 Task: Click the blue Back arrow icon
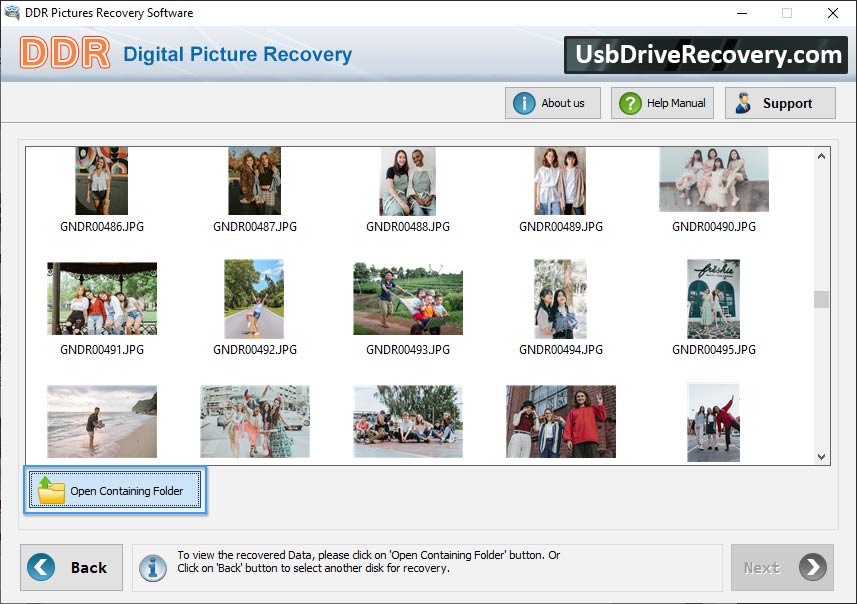coord(41,567)
